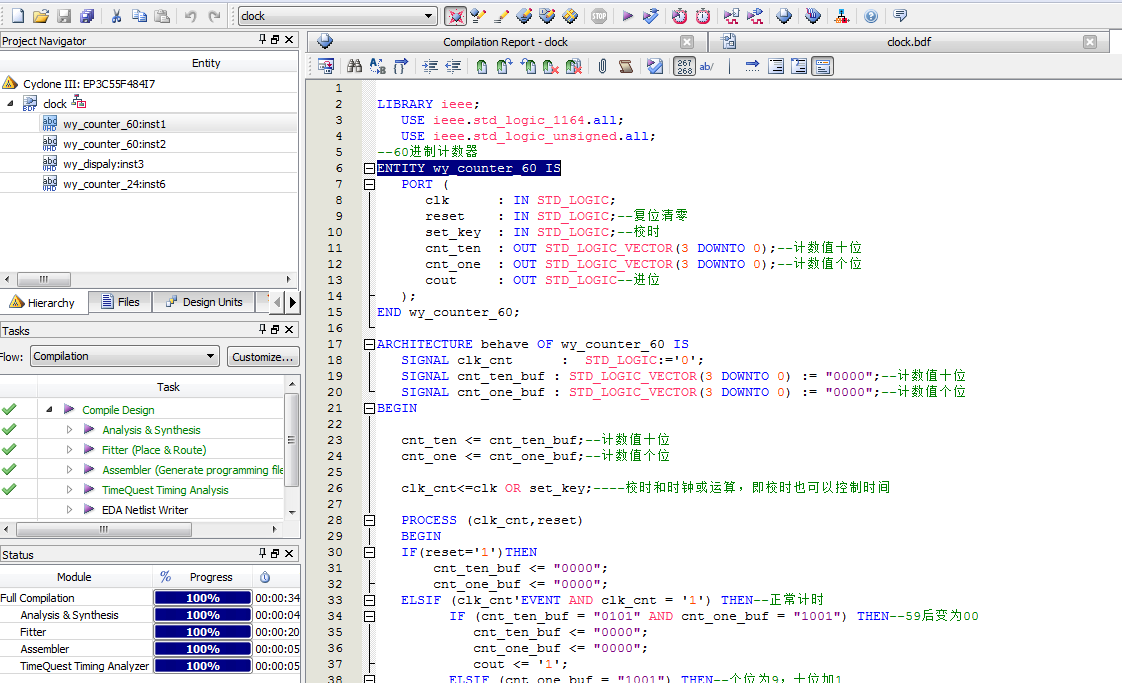1122x683 pixels.
Task: Click the Start Compilation play icon
Action: coord(628,16)
